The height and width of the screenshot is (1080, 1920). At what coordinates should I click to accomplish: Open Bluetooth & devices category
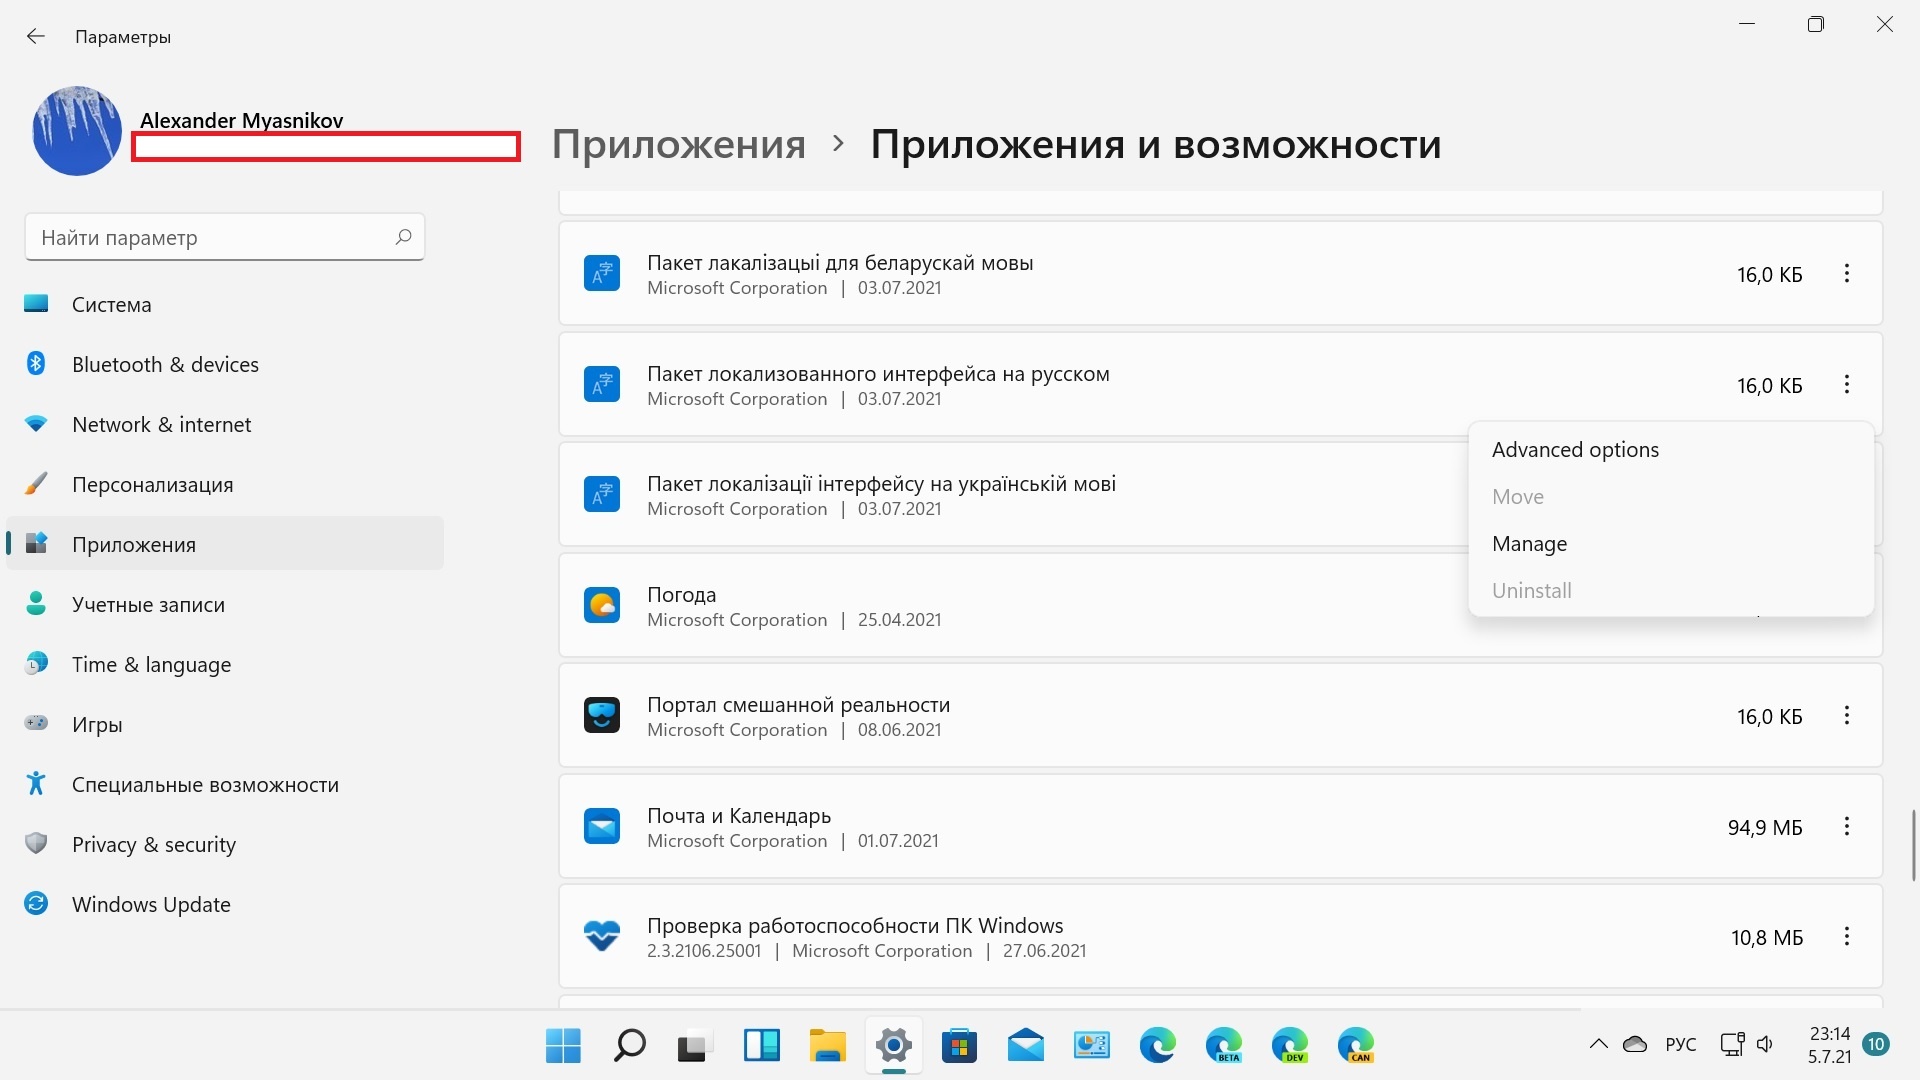click(x=225, y=364)
